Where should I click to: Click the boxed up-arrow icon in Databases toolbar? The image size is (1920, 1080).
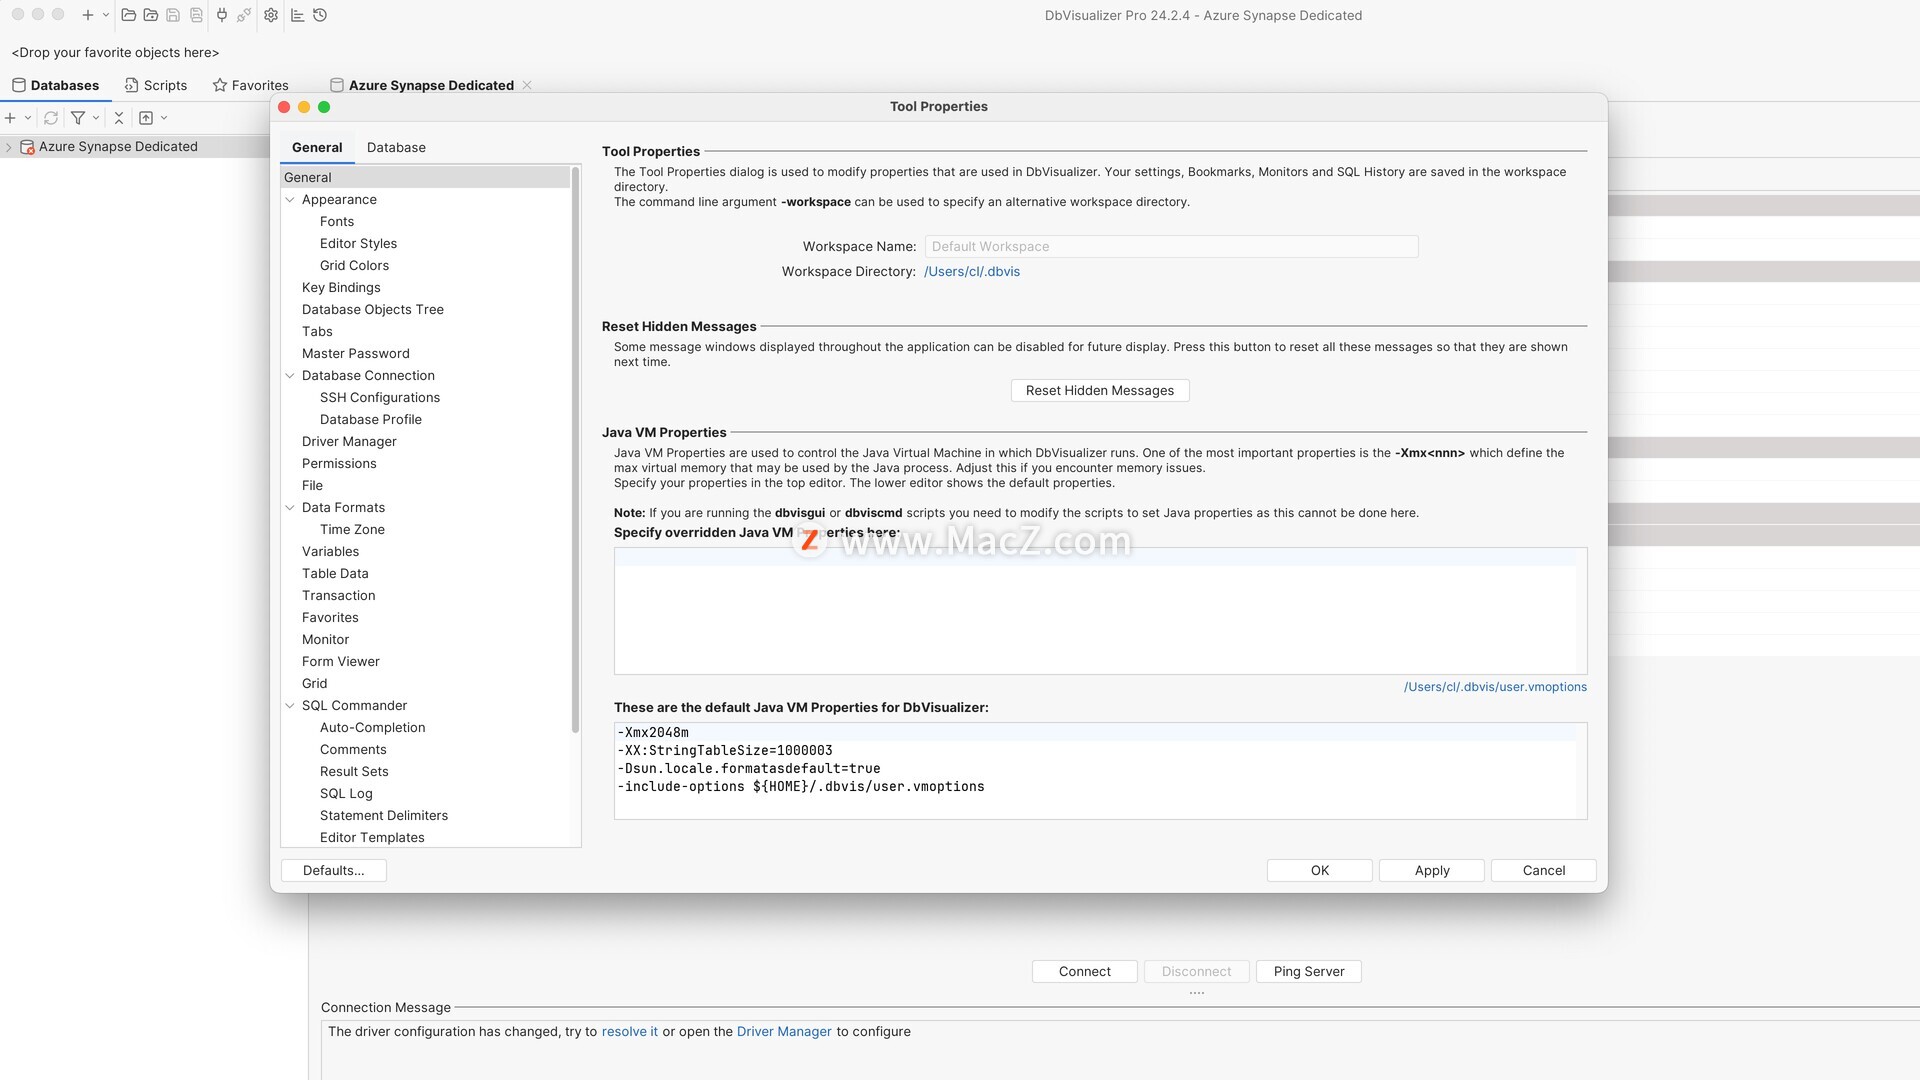click(x=146, y=118)
